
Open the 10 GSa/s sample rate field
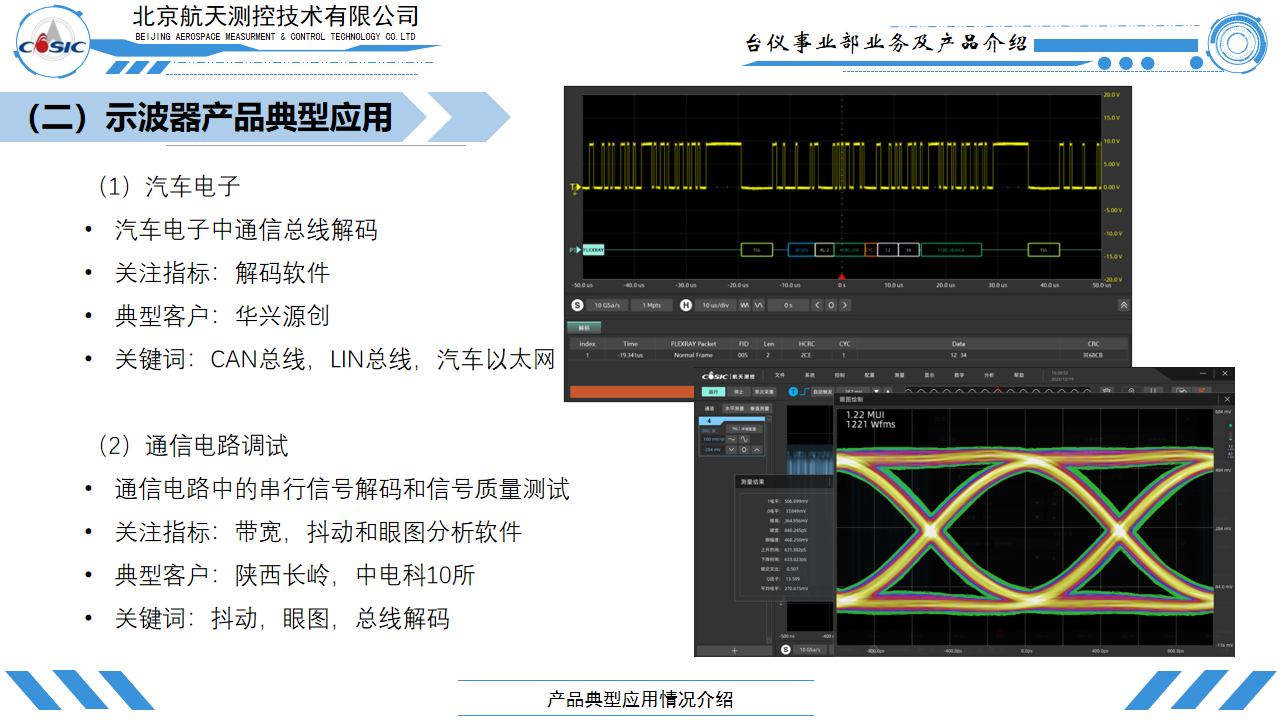[x=607, y=305]
